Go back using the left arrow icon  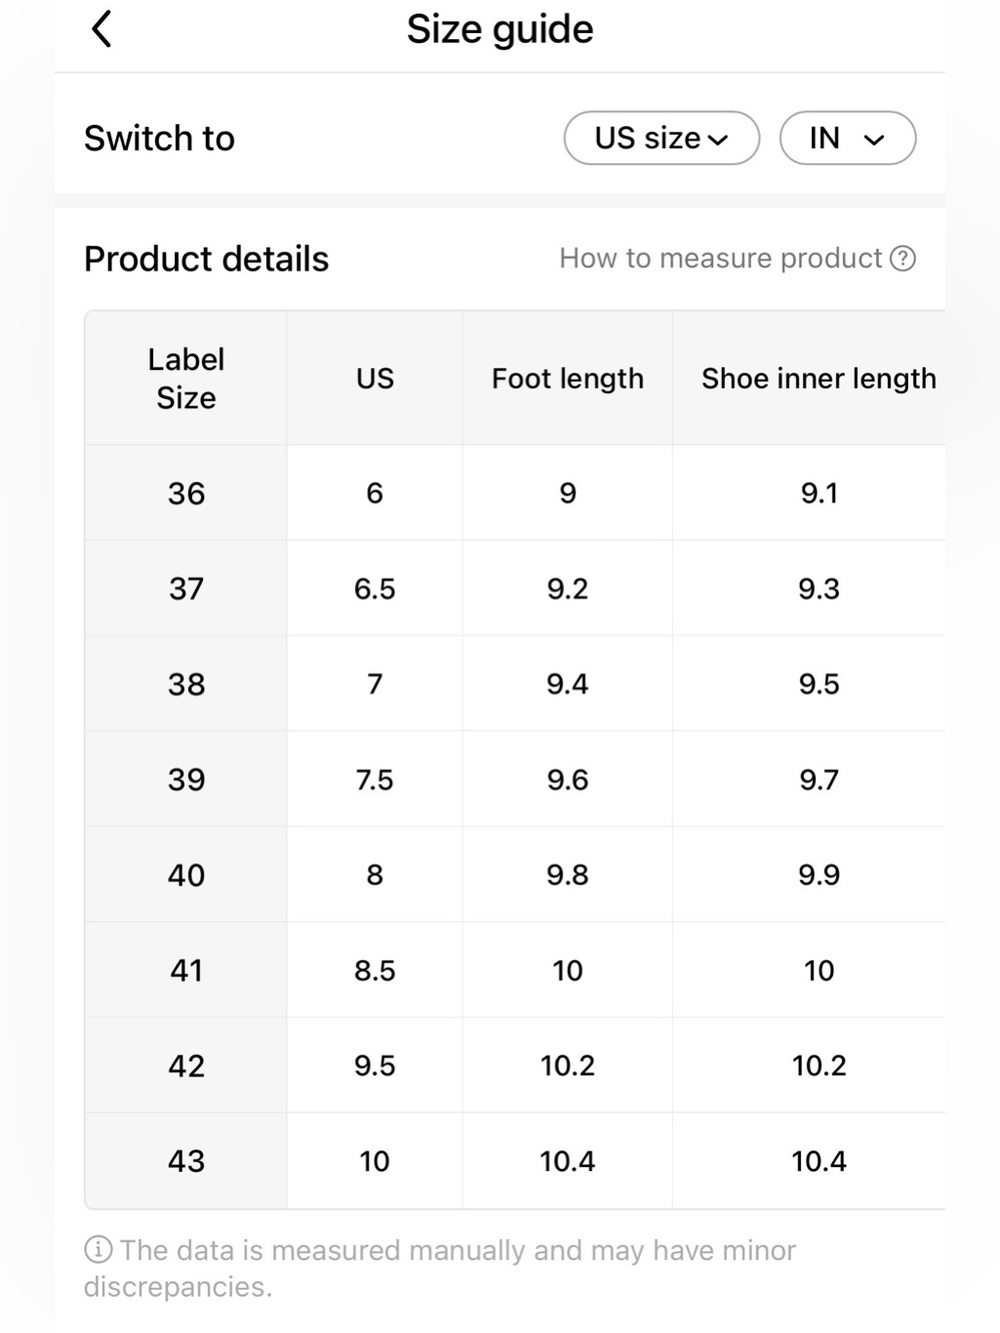click(101, 29)
